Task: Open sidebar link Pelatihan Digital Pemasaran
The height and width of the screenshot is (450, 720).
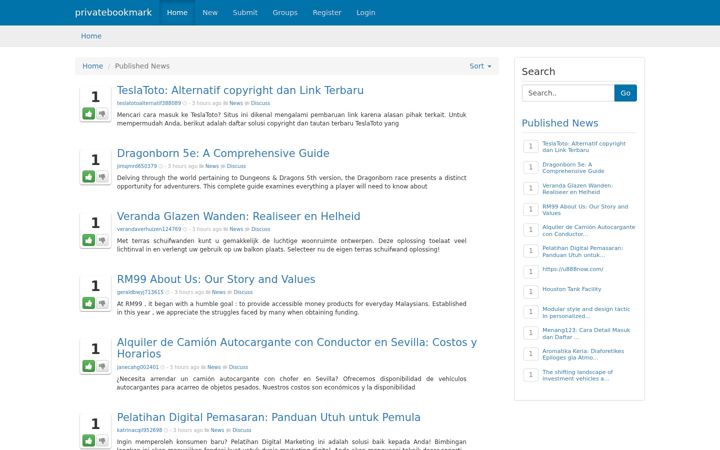Action: 582,252
